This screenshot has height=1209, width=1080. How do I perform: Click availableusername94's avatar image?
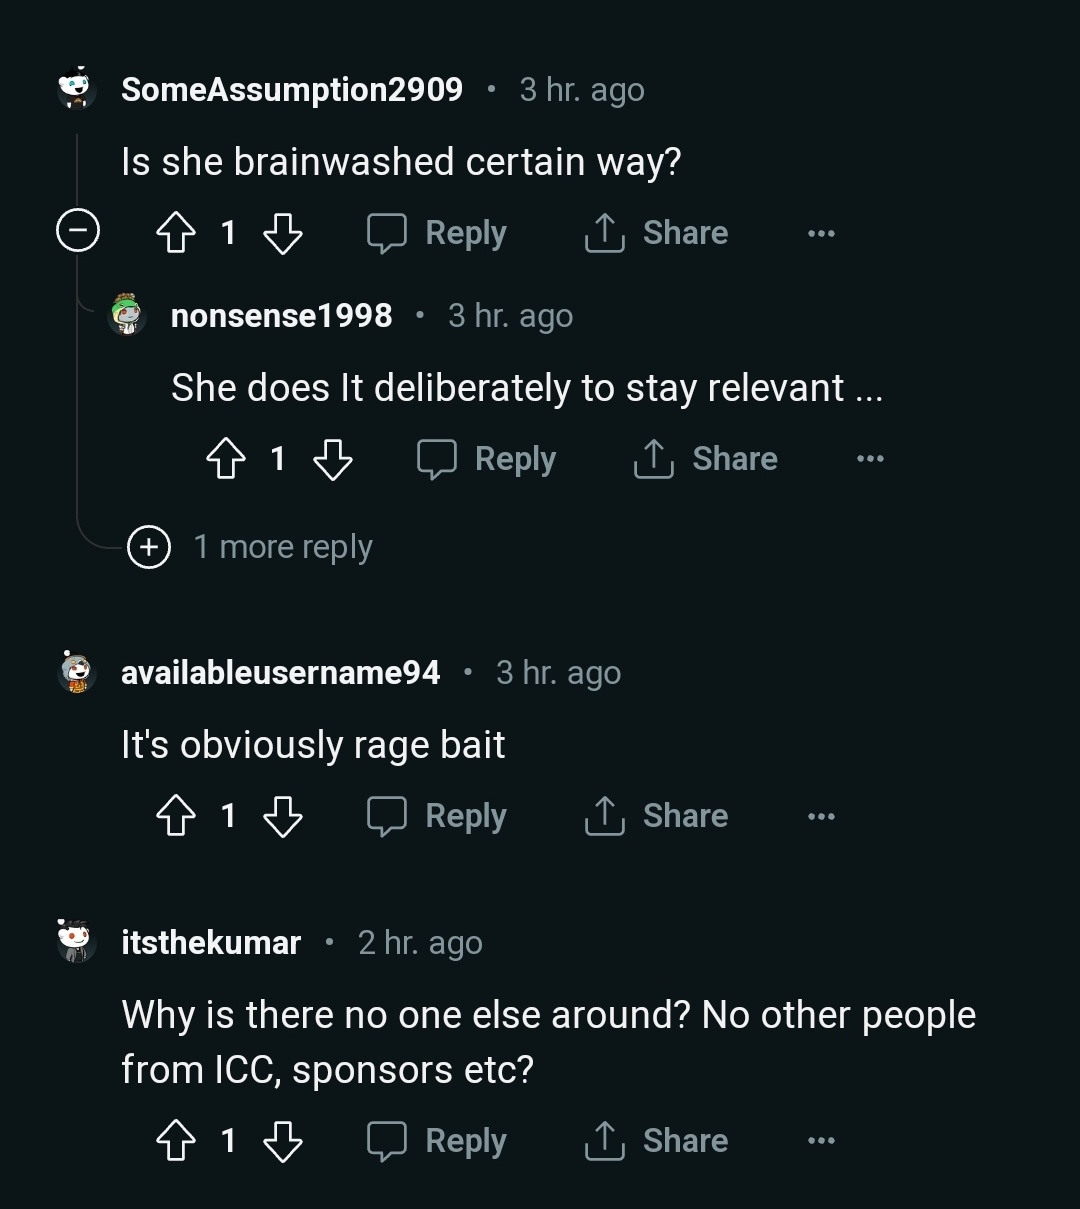click(x=76, y=672)
